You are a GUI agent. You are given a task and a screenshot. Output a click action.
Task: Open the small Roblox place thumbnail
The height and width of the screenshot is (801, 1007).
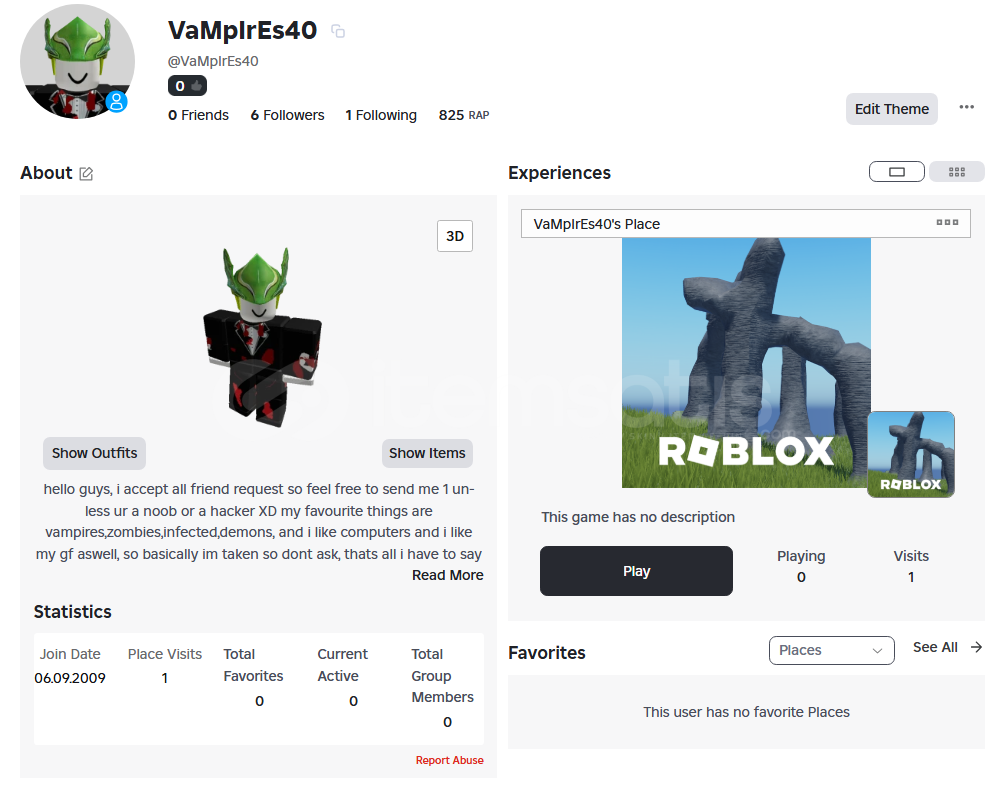911,455
